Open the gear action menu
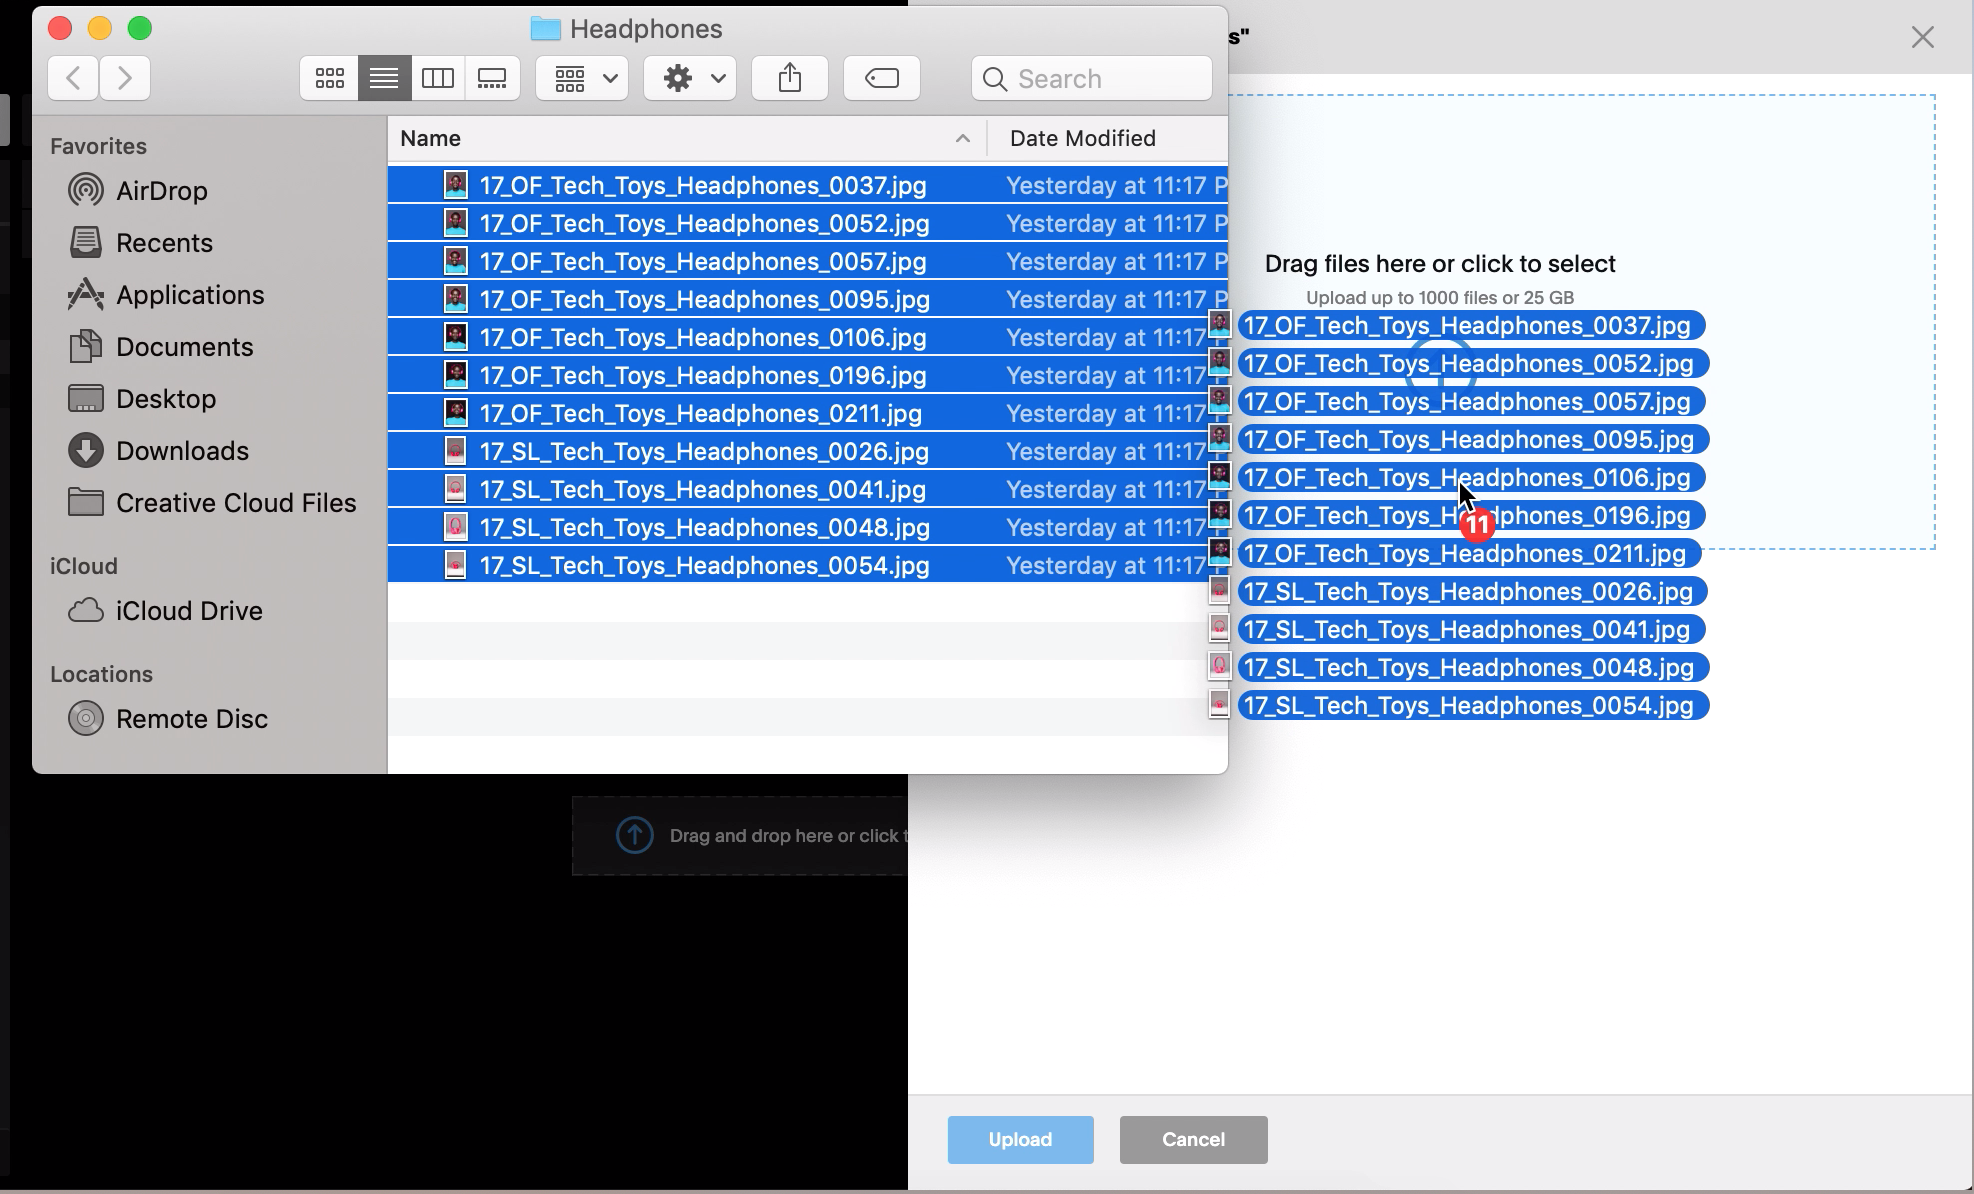The height and width of the screenshot is (1194, 1974). click(690, 78)
